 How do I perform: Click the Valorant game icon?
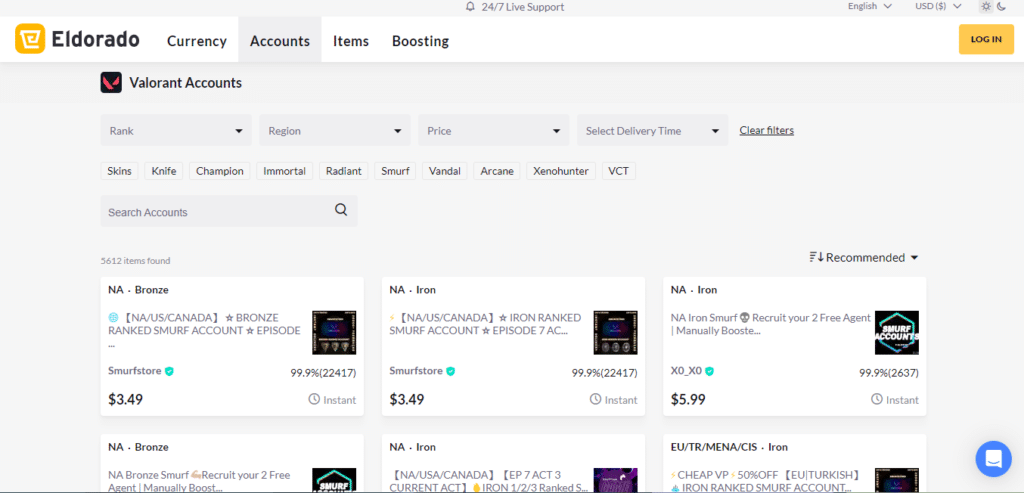click(111, 83)
